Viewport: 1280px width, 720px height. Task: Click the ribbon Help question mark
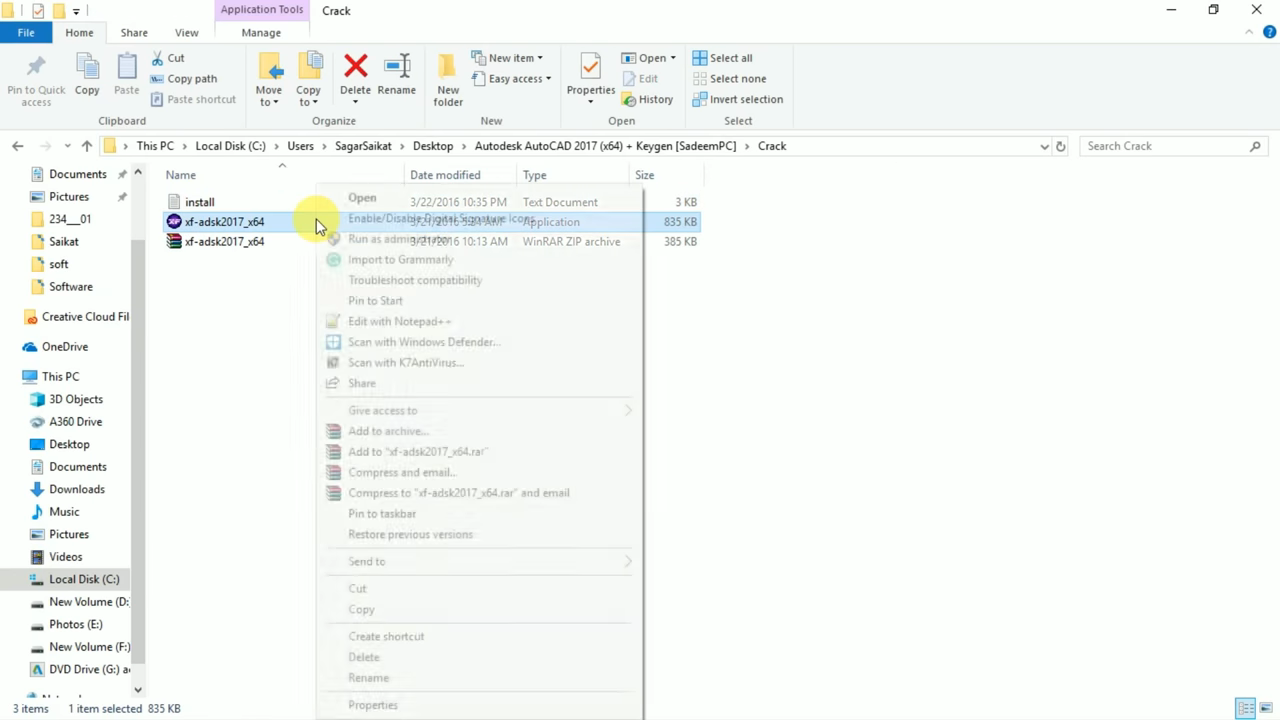coord(1270,33)
